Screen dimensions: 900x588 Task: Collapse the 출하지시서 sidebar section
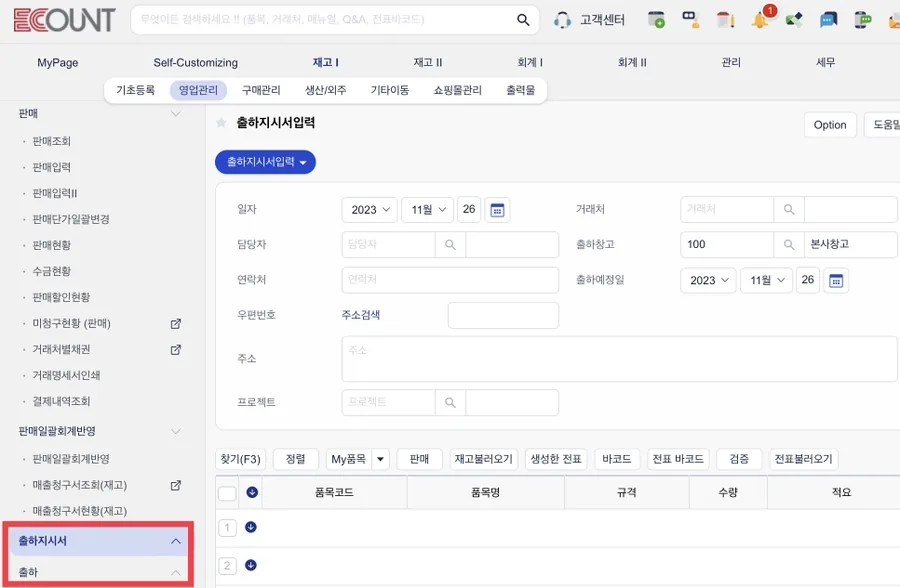[x=176, y=541]
